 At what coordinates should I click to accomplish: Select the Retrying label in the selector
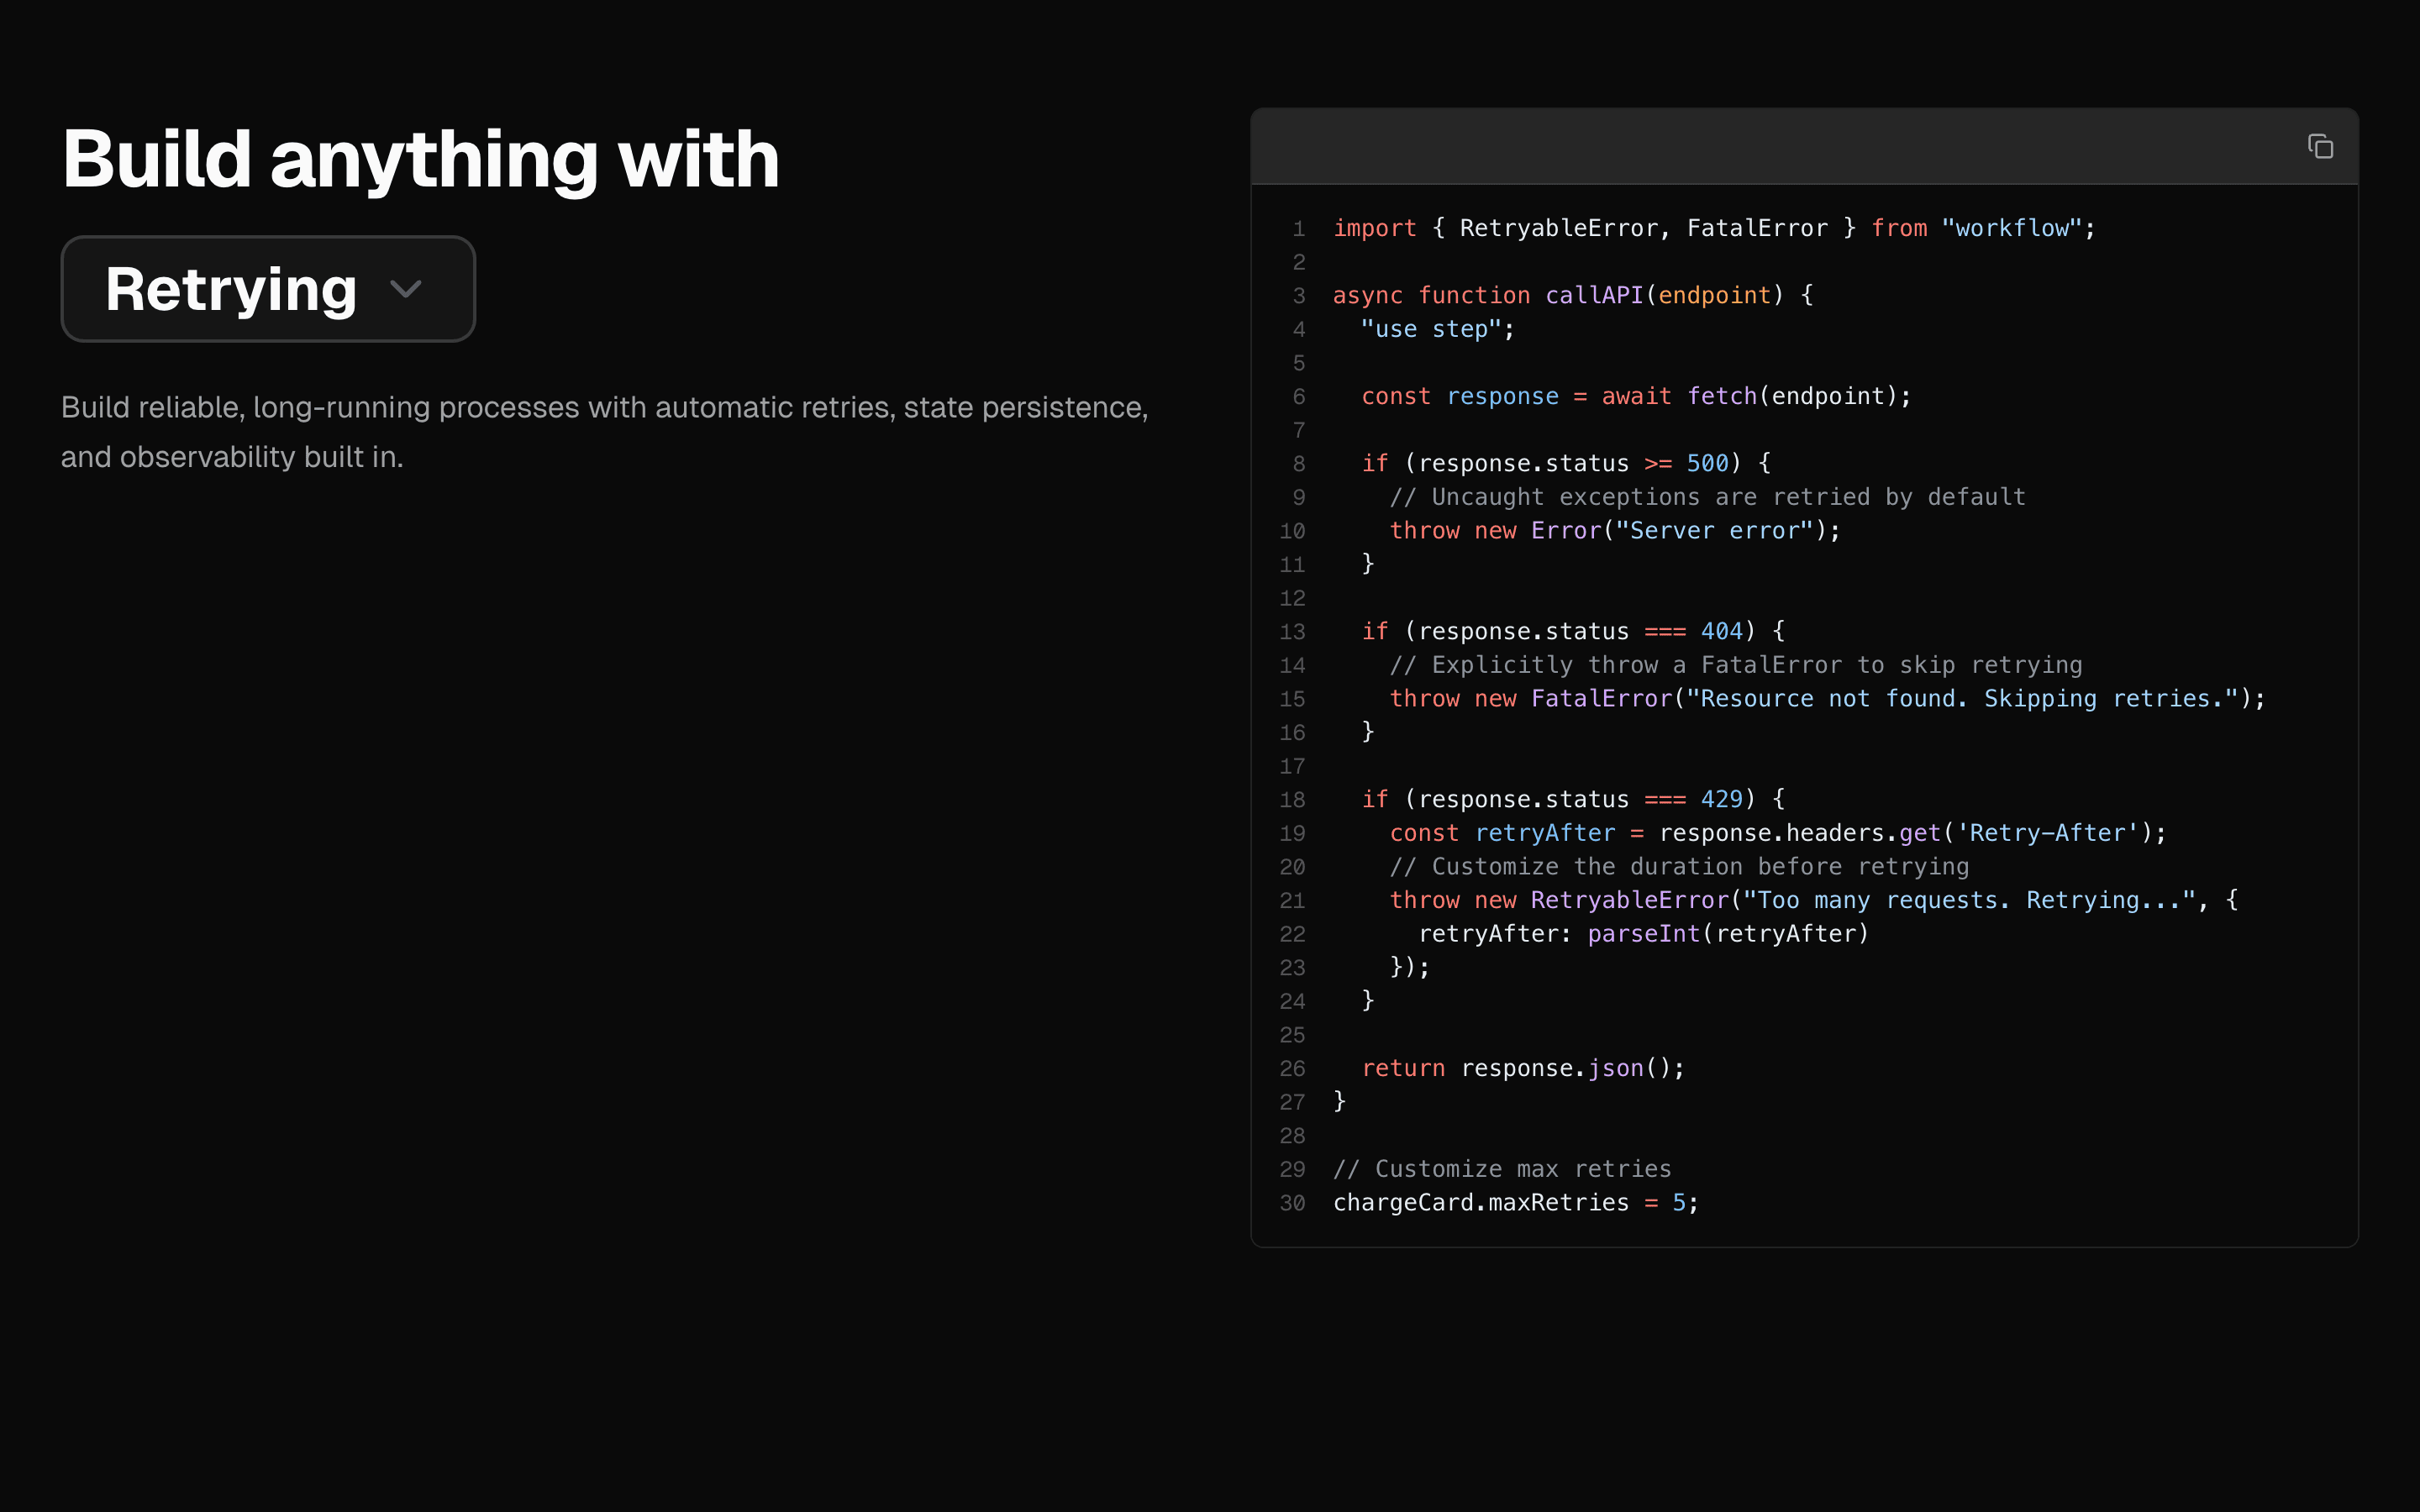coord(230,288)
